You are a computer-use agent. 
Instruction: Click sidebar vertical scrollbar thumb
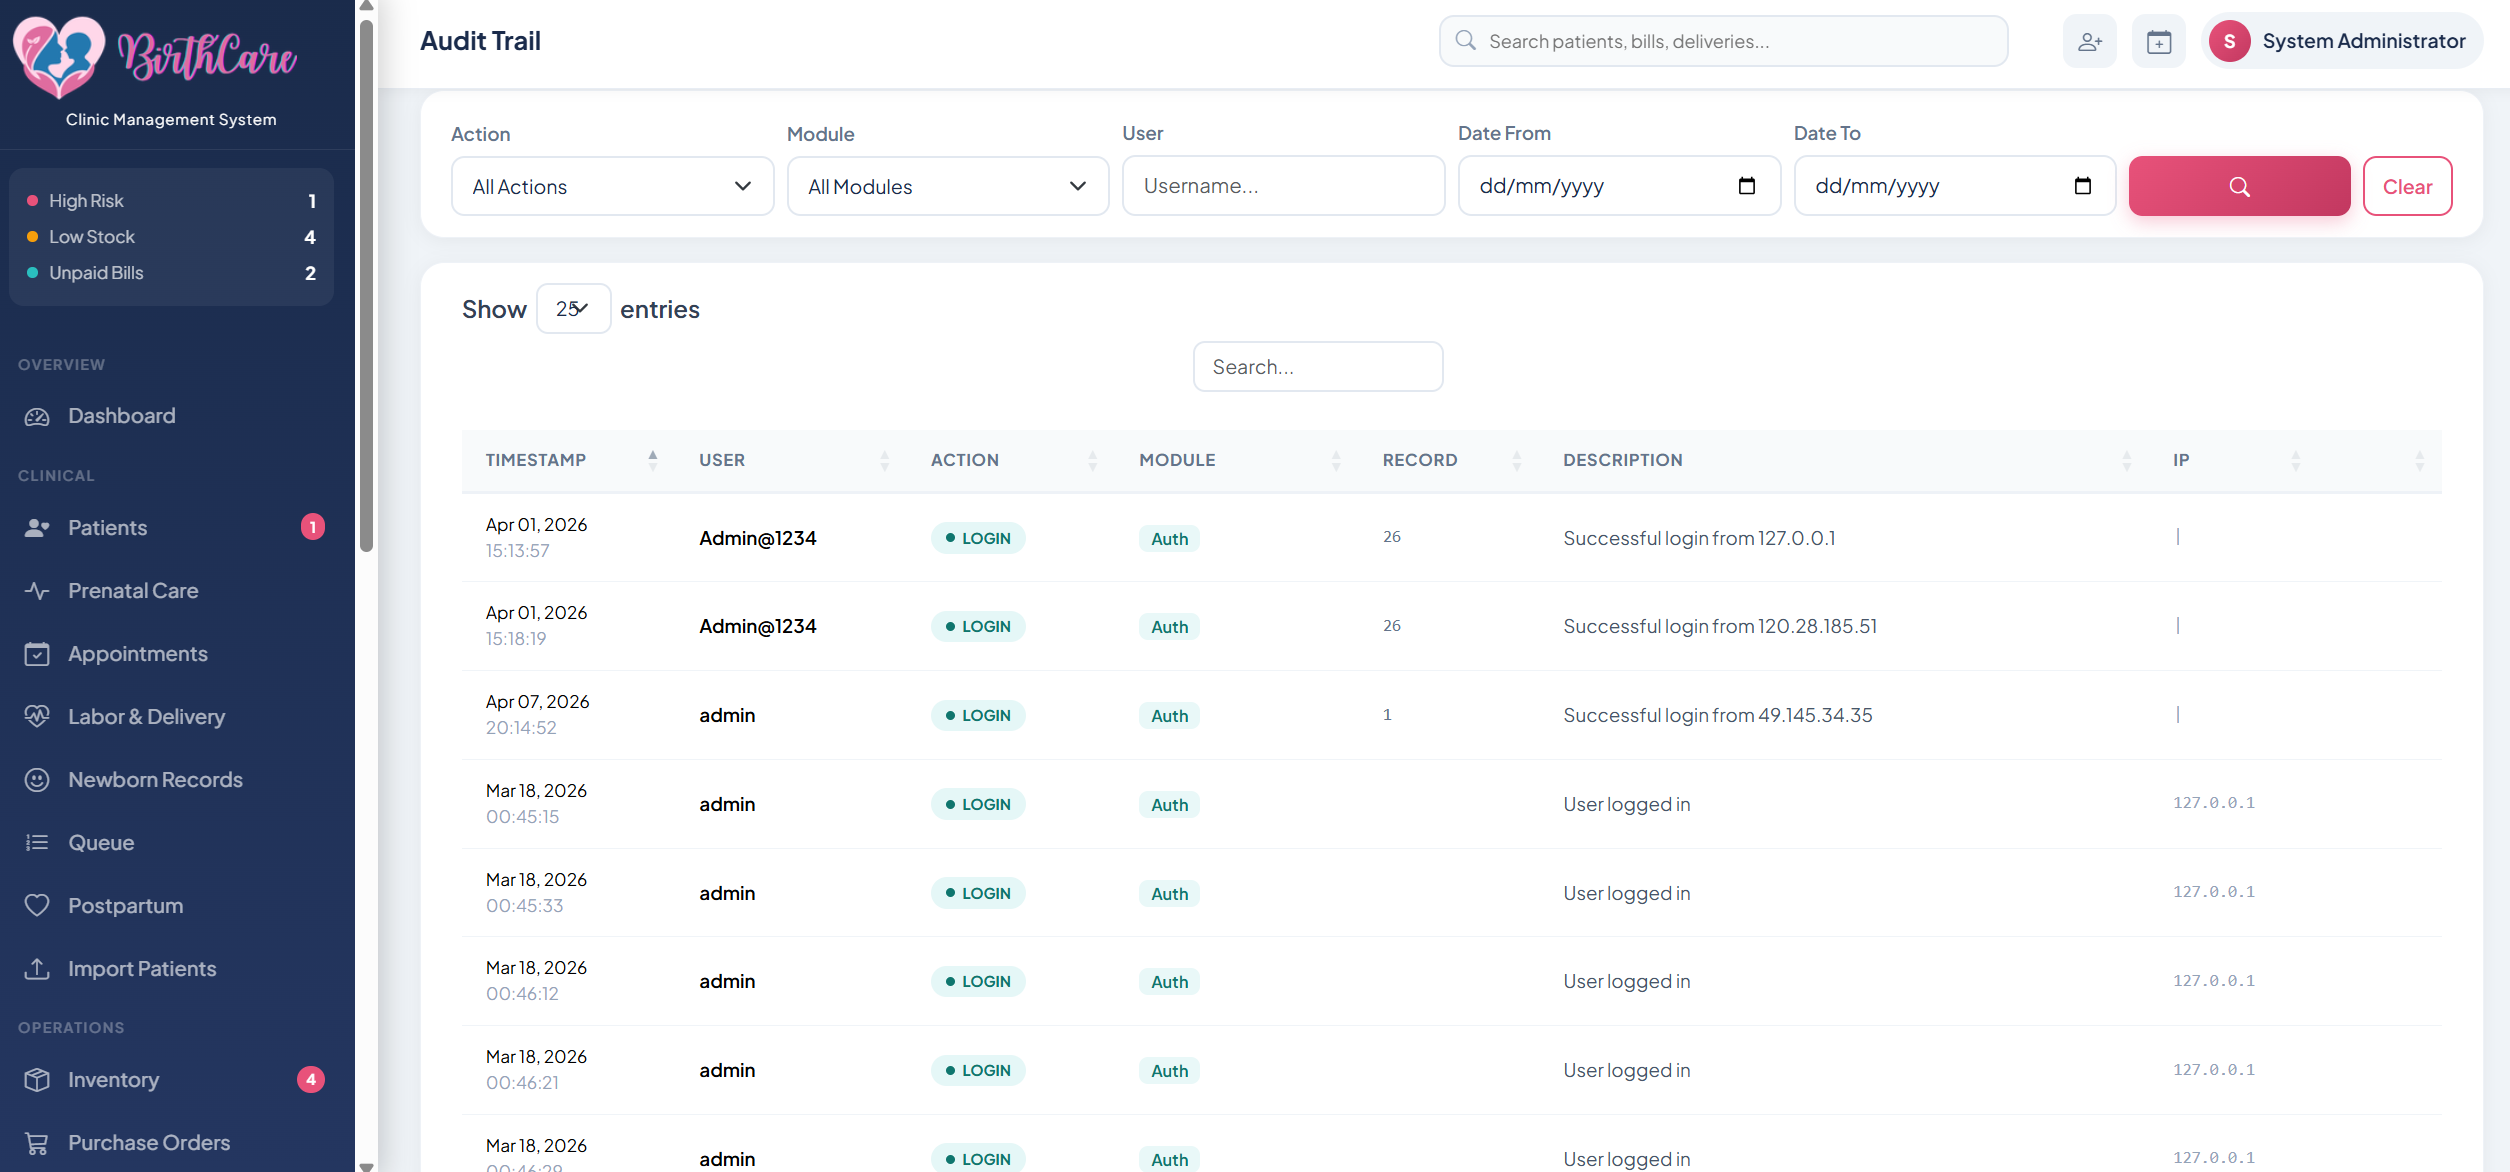(366, 285)
